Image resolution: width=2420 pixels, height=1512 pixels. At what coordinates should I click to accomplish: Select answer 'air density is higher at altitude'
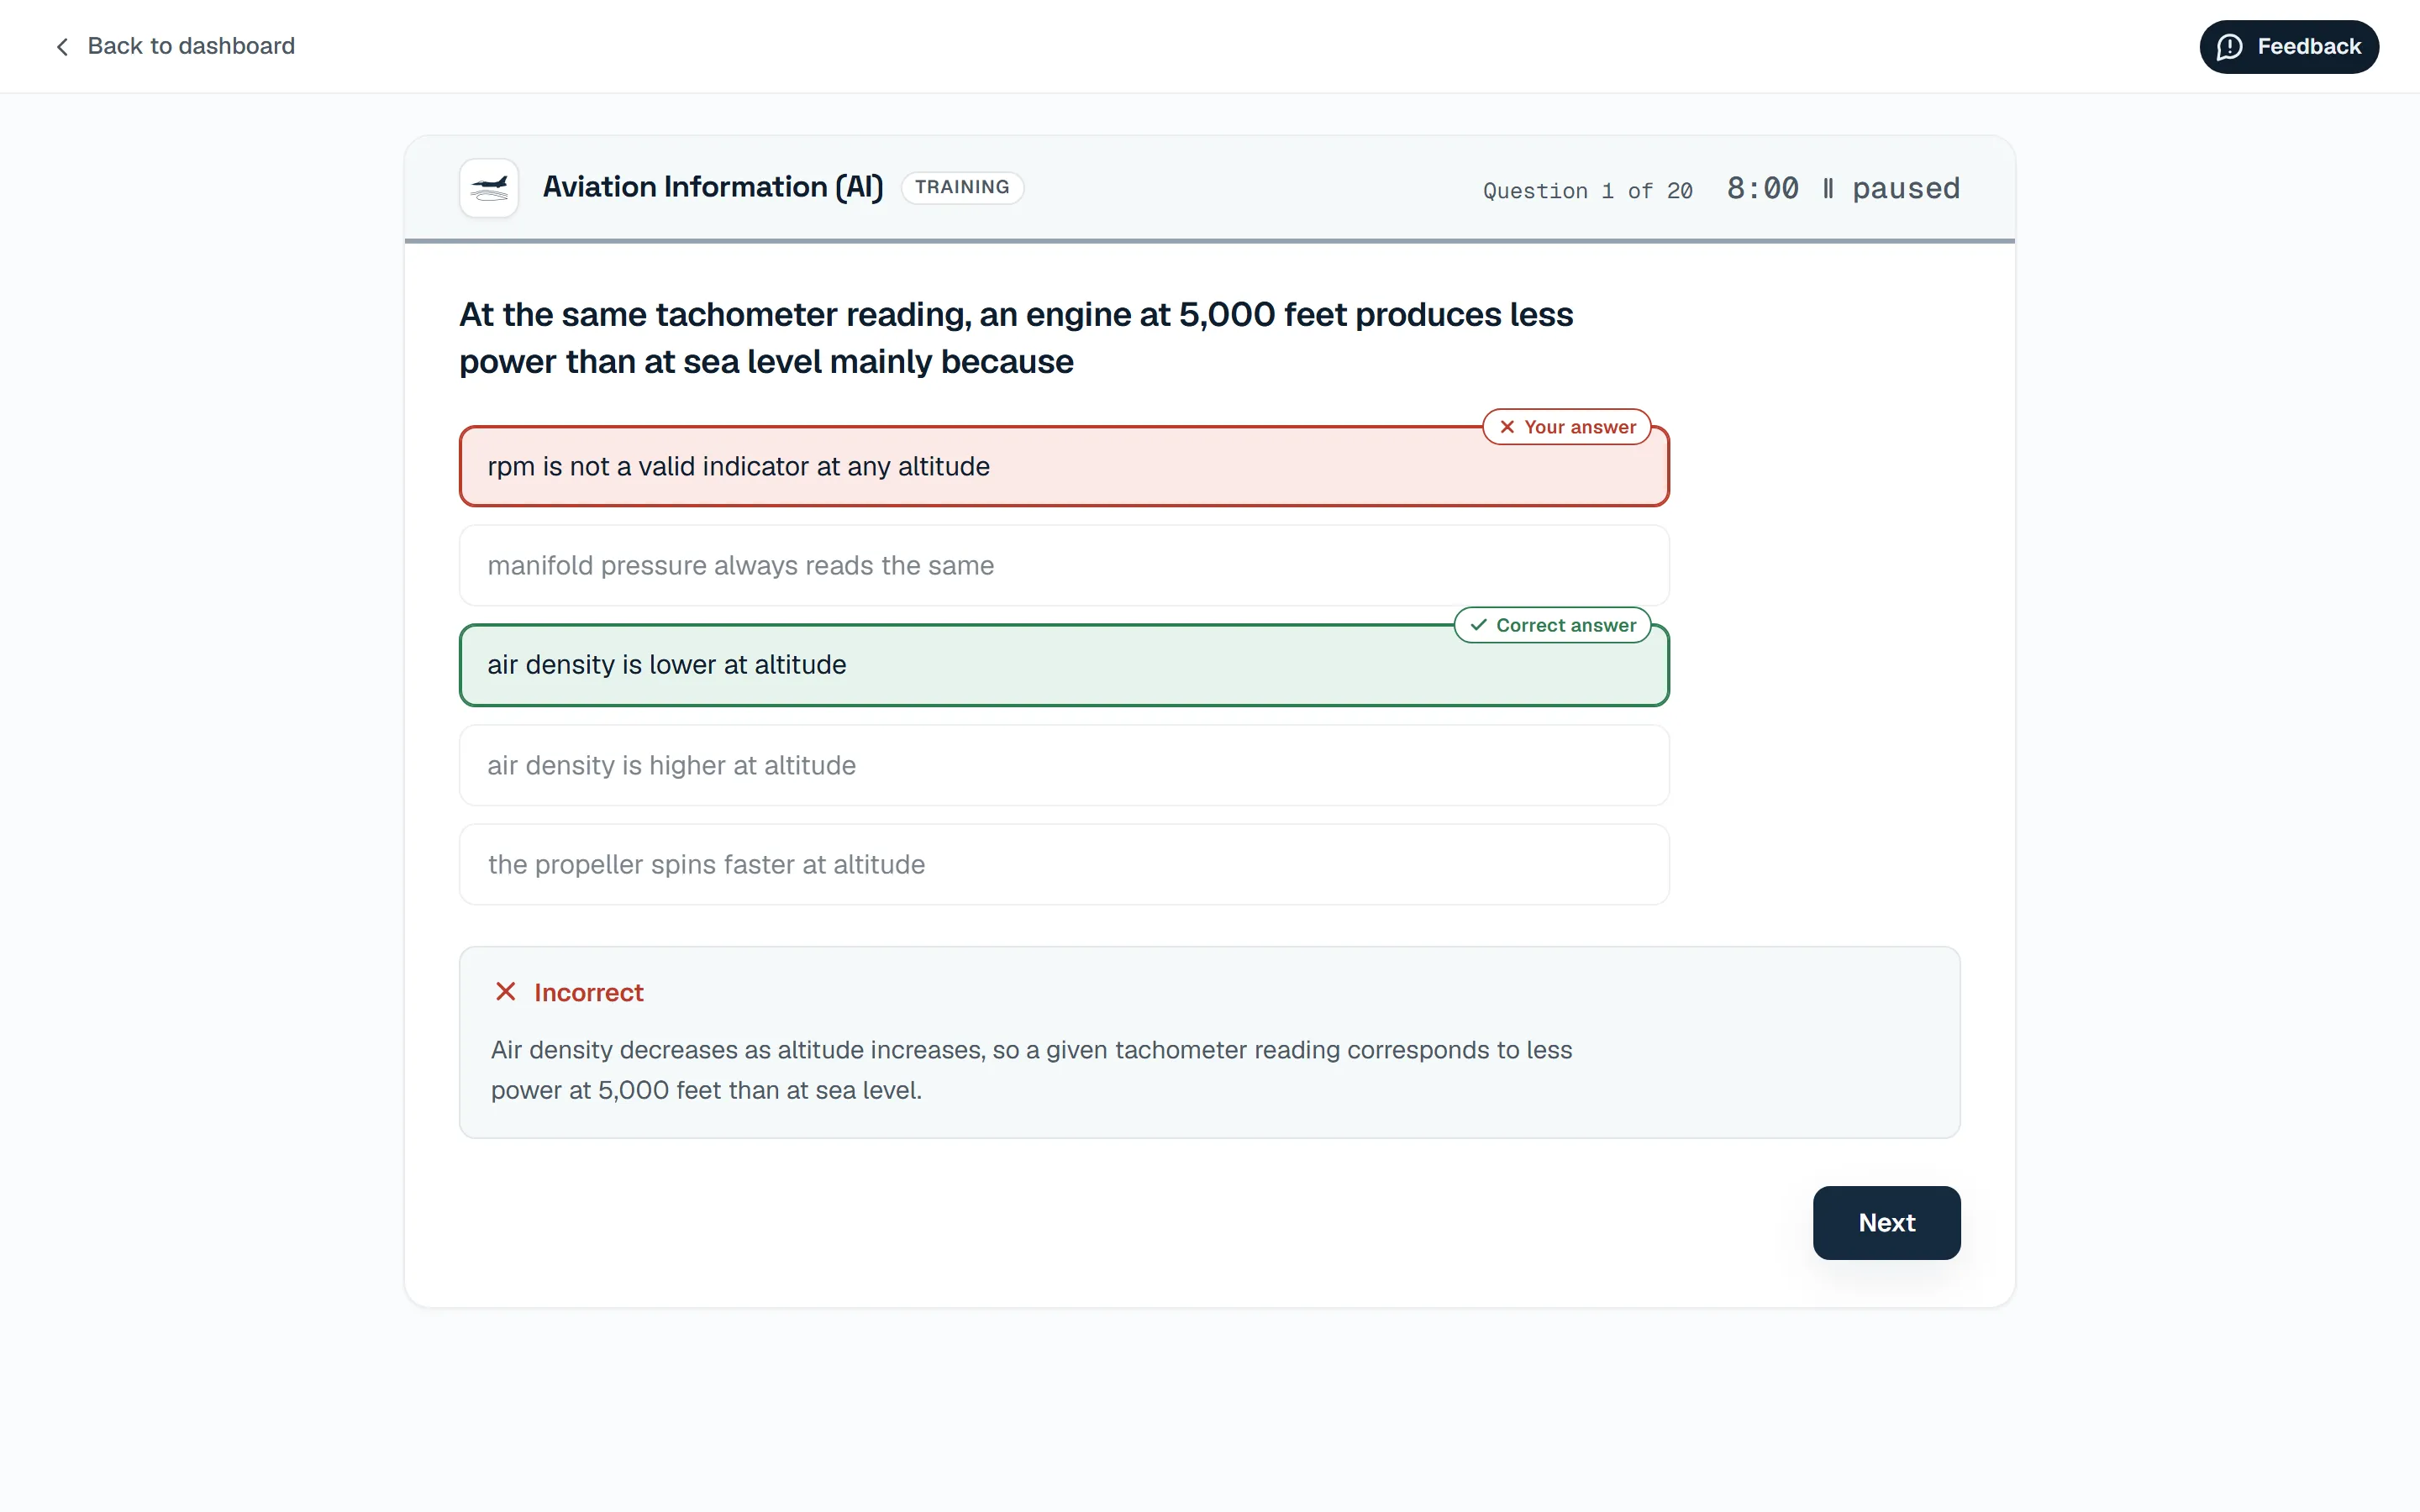point(1064,766)
